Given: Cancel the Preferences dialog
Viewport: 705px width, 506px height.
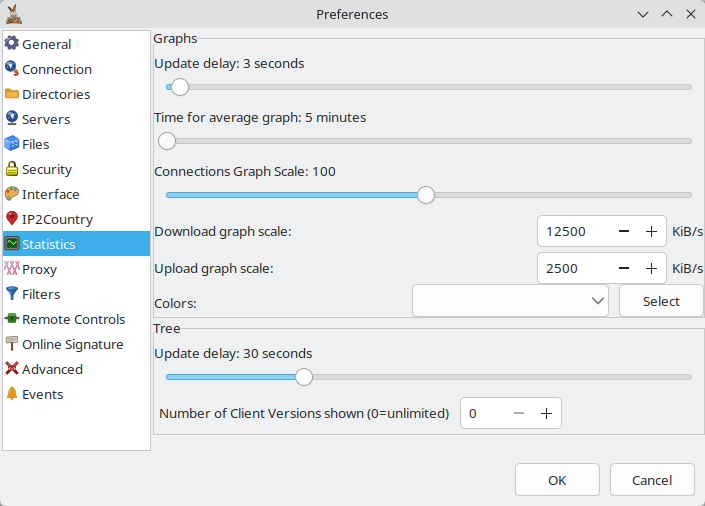Looking at the screenshot, I should pyautogui.click(x=652, y=480).
